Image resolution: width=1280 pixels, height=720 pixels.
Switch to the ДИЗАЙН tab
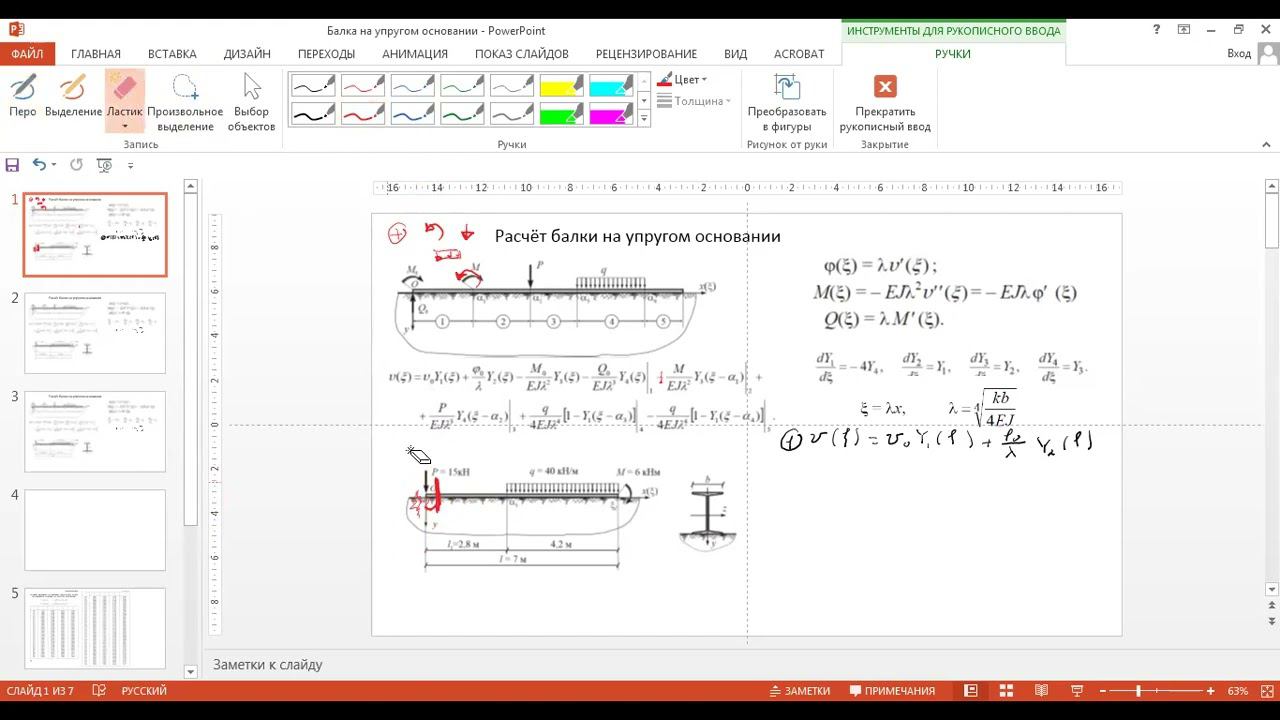(x=247, y=54)
